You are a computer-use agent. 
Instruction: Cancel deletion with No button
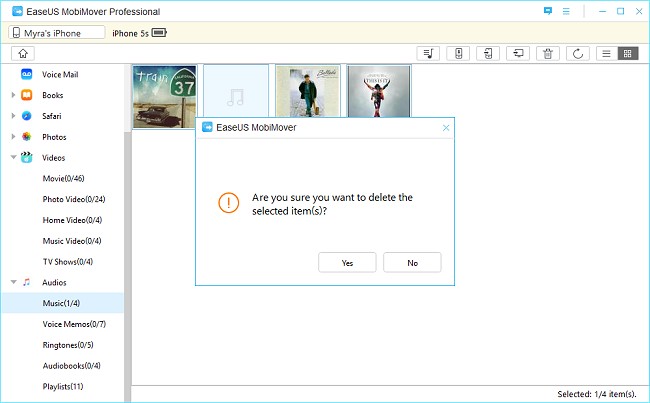(412, 262)
